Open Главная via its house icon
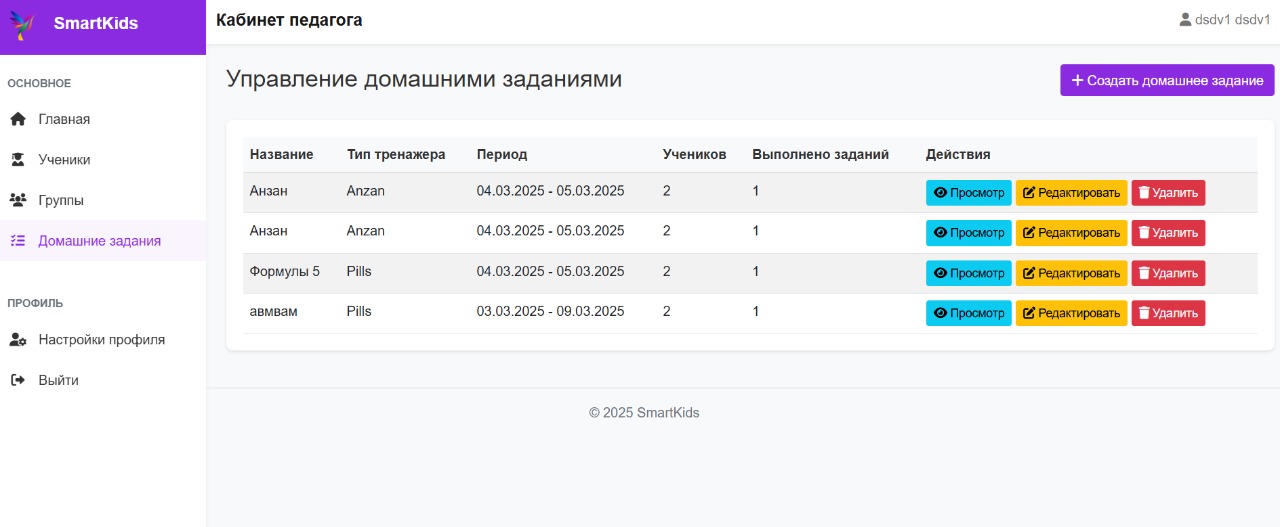 click(18, 119)
